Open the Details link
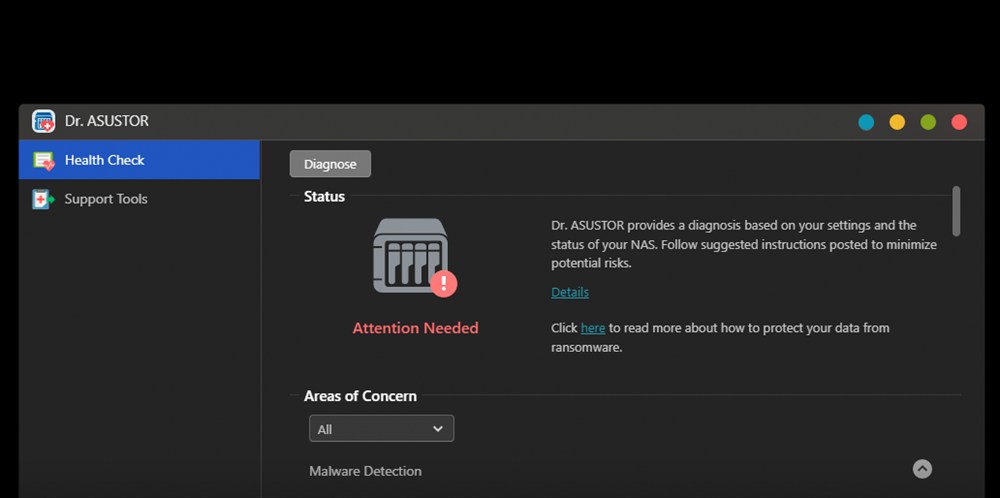Screen dimensions: 1000x498 (x=570, y=292)
